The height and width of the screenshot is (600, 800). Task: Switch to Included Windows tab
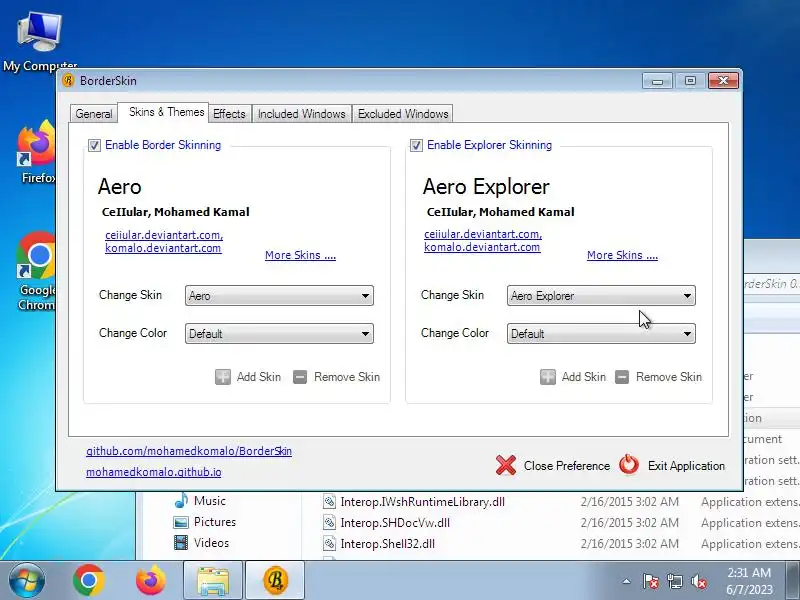(302, 113)
